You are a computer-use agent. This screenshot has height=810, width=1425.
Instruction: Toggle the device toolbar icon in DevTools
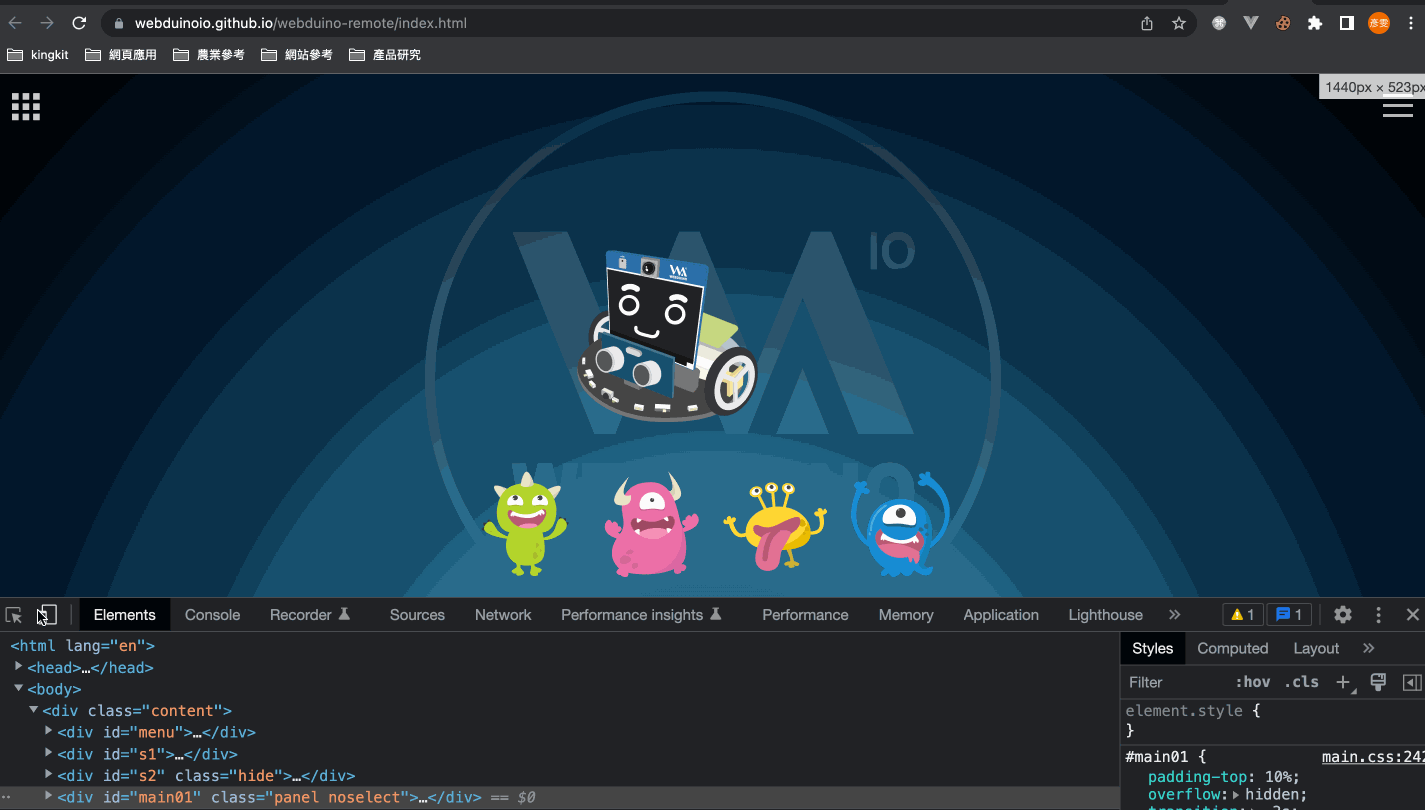click(47, 615)
